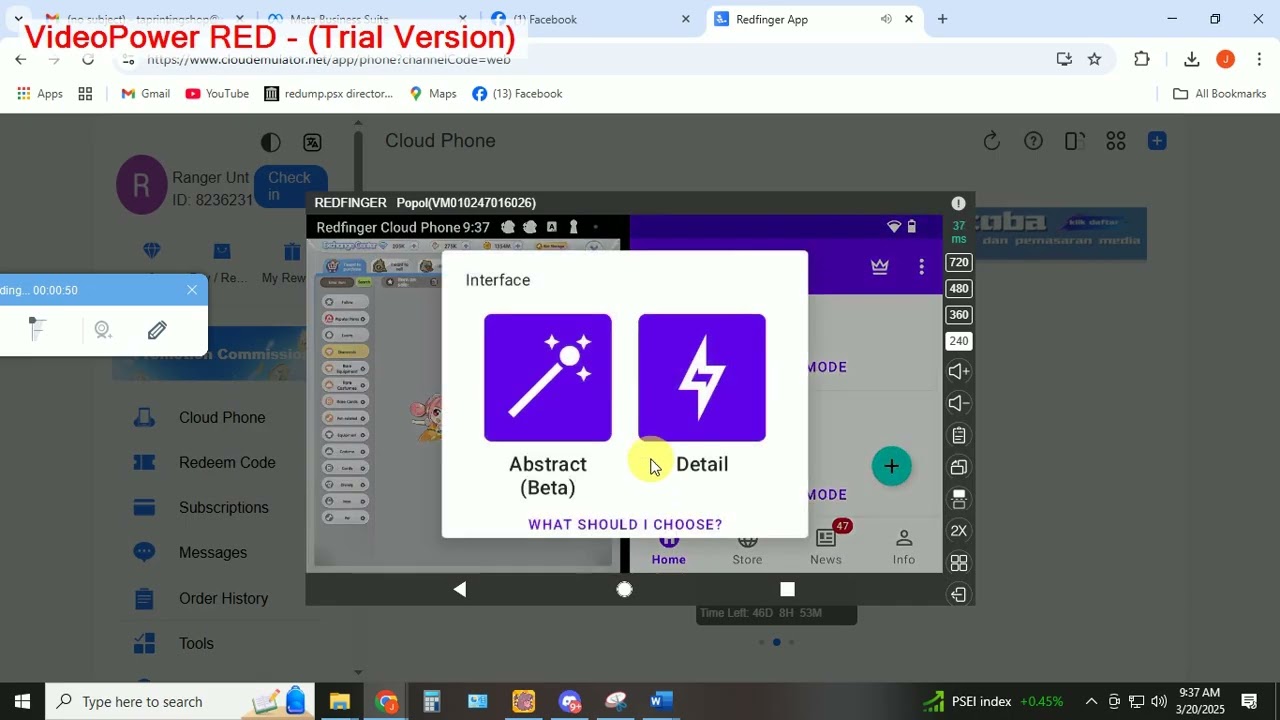
Task: Switch to the Facebook browser tab
Action: pyautogui.click(x=590, y=19)
